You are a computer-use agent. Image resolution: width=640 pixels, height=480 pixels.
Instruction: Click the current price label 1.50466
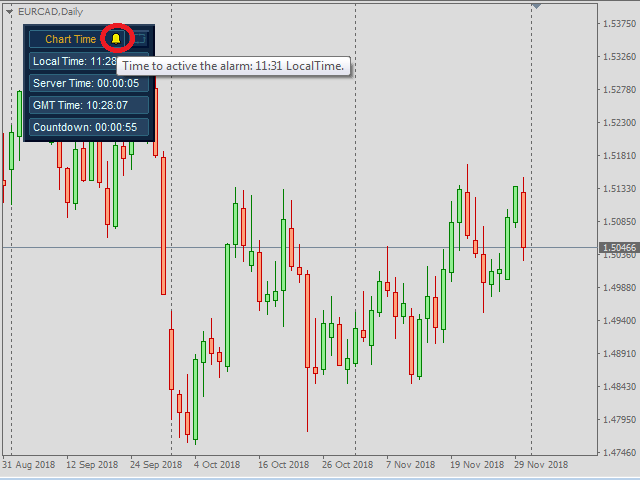point(619,247)
